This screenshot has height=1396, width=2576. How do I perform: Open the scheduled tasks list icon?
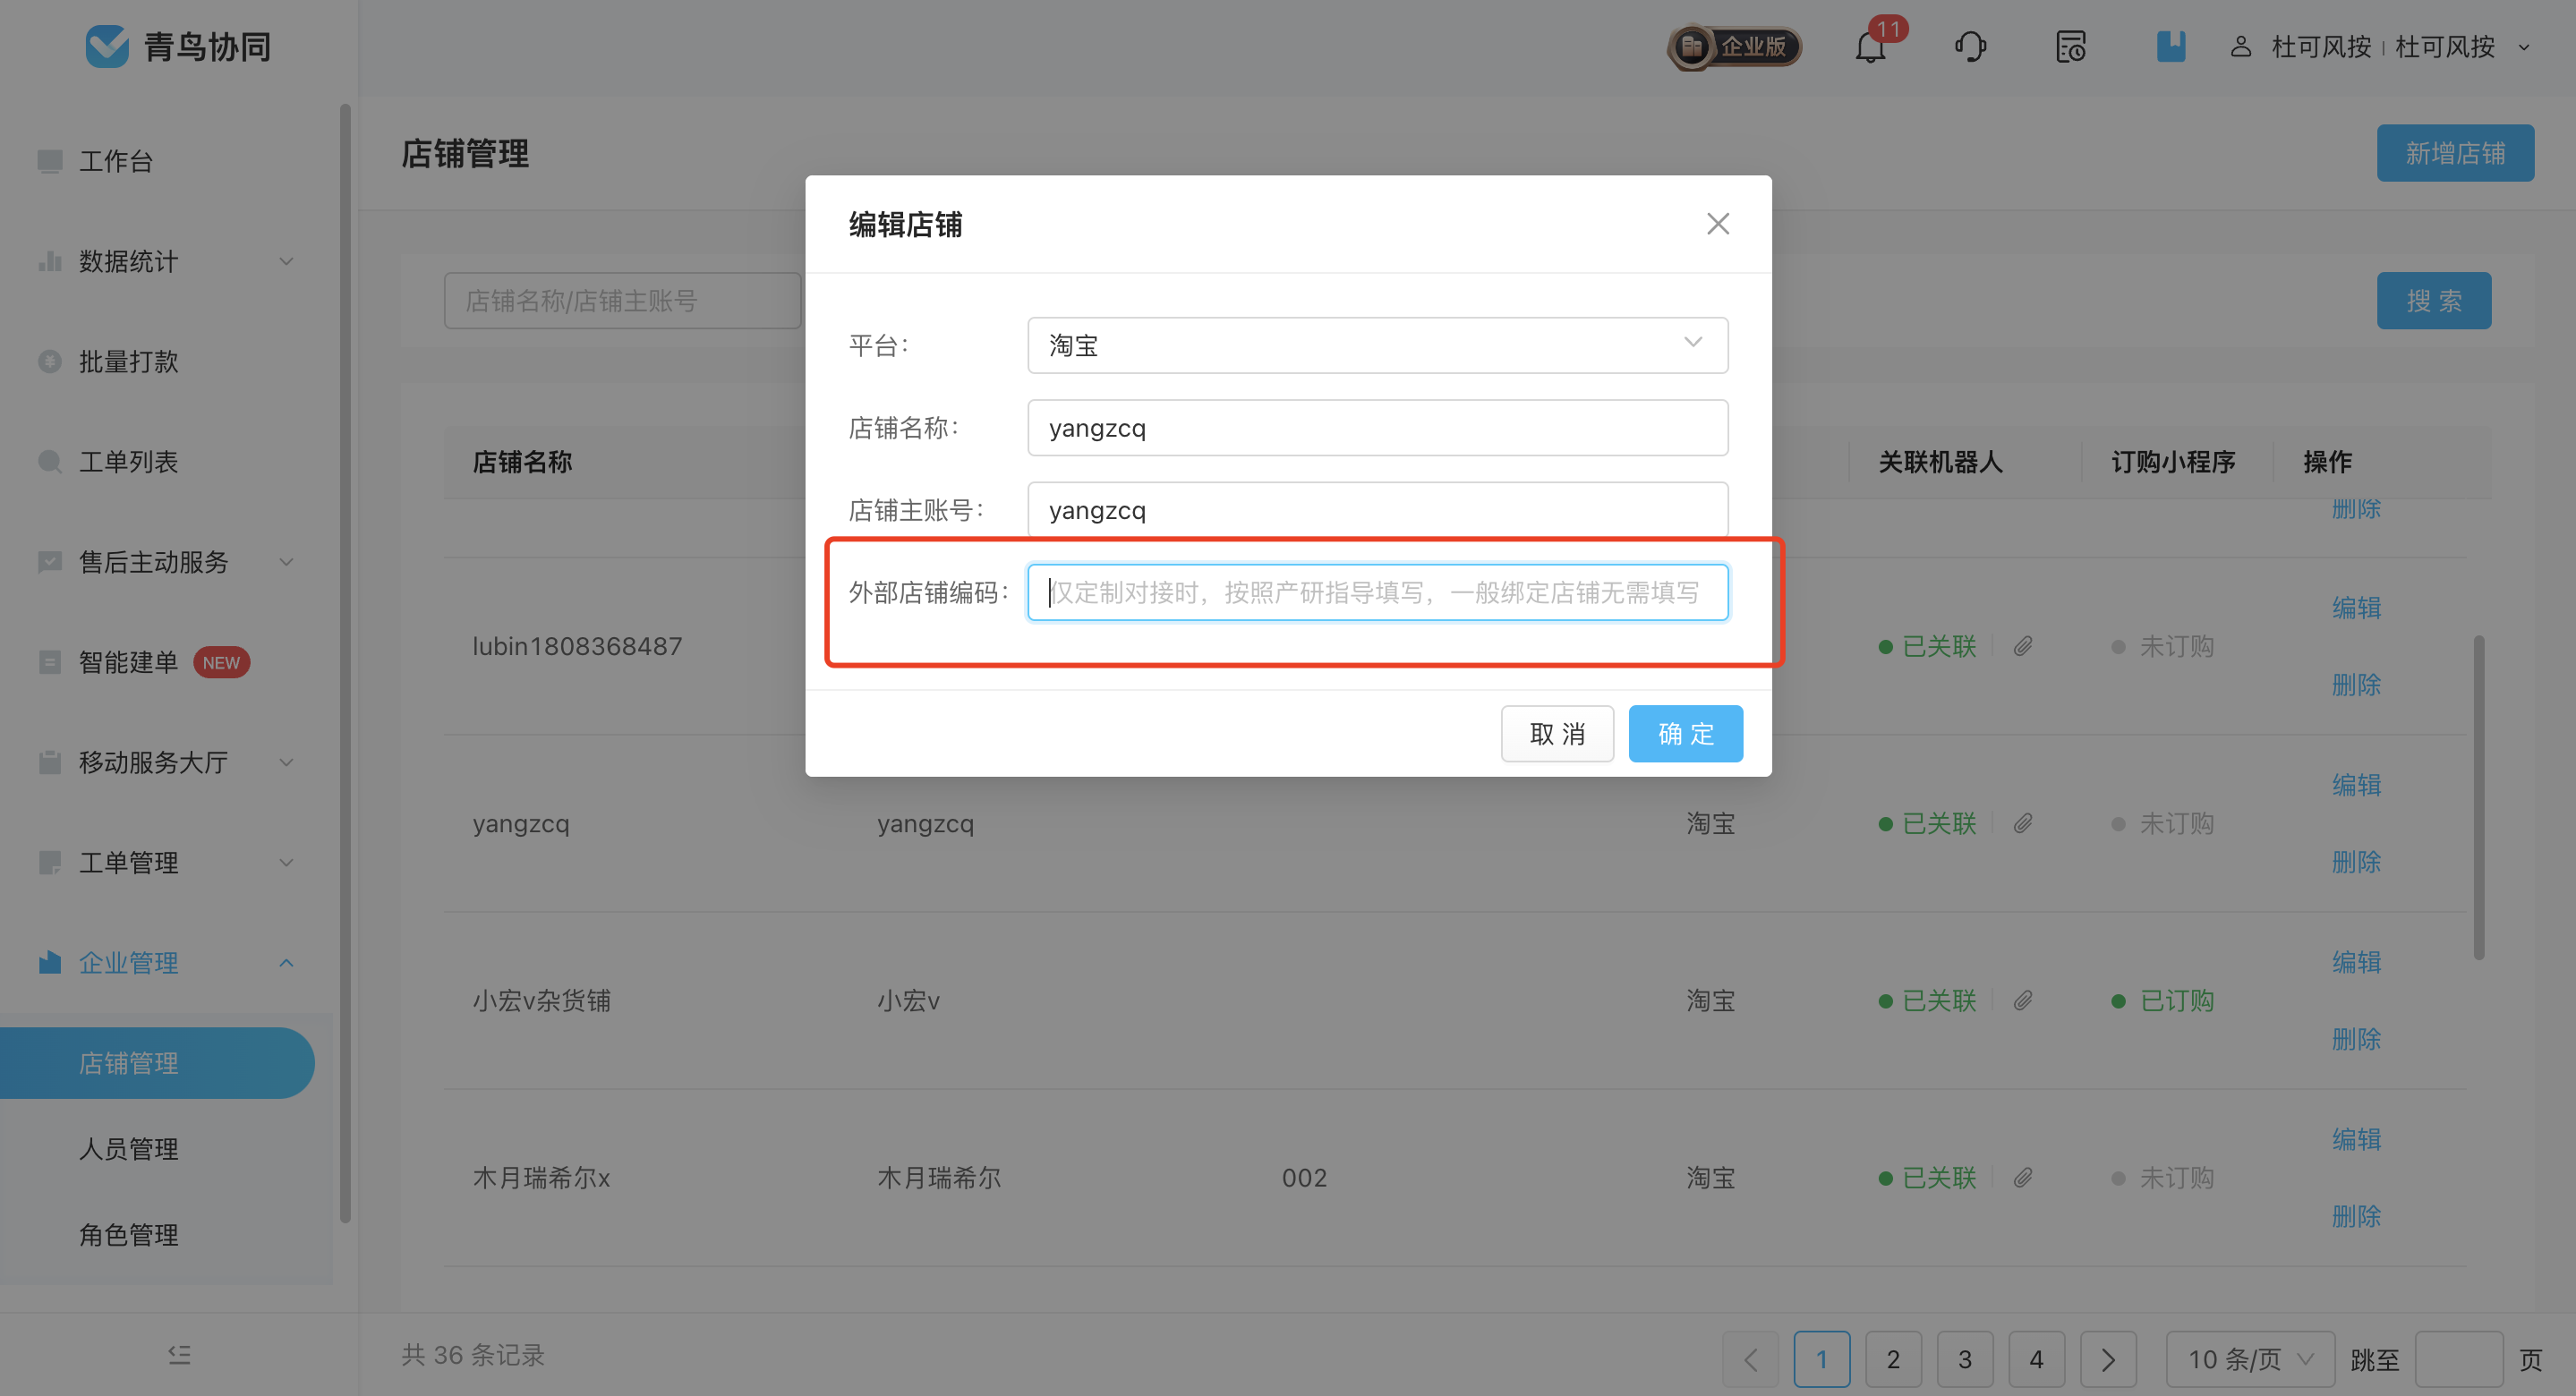[x=2071, y=46]
